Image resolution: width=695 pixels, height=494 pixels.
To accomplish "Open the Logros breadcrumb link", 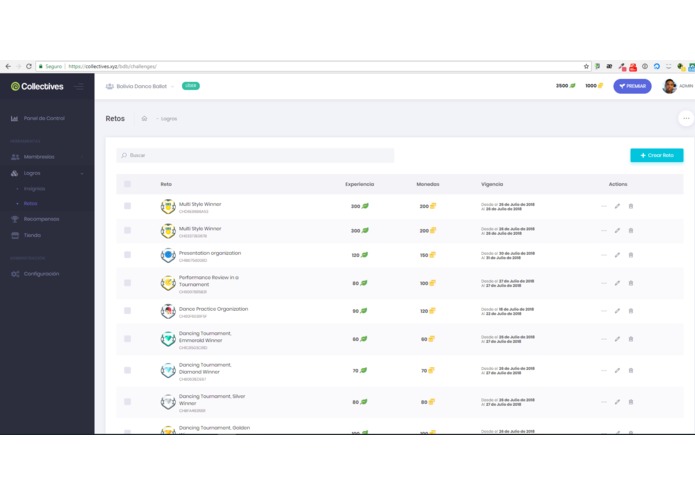I will click(168, 119).
